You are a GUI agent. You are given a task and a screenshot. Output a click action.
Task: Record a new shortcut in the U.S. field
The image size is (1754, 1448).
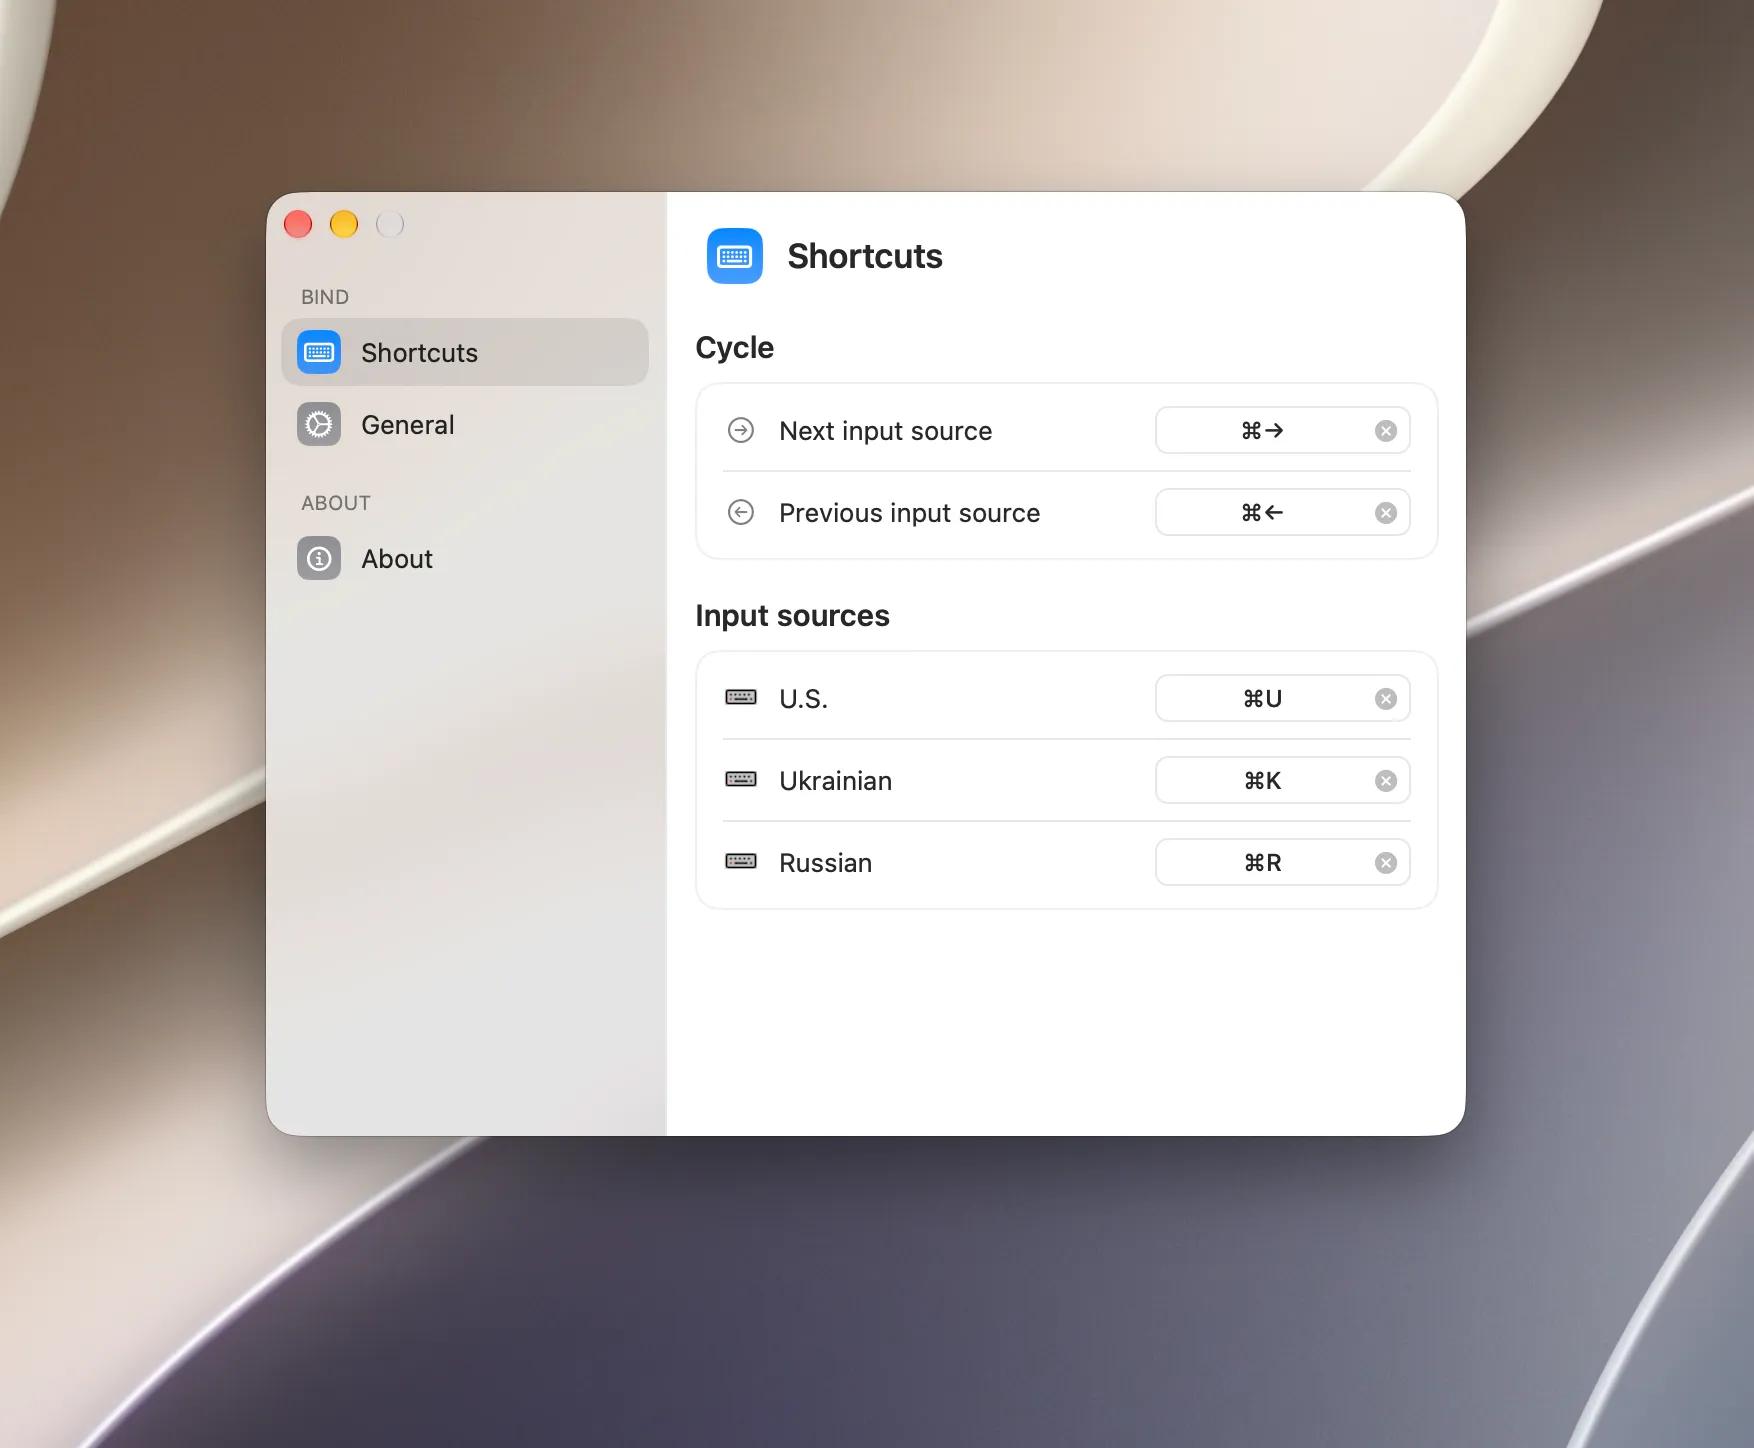1283,698
